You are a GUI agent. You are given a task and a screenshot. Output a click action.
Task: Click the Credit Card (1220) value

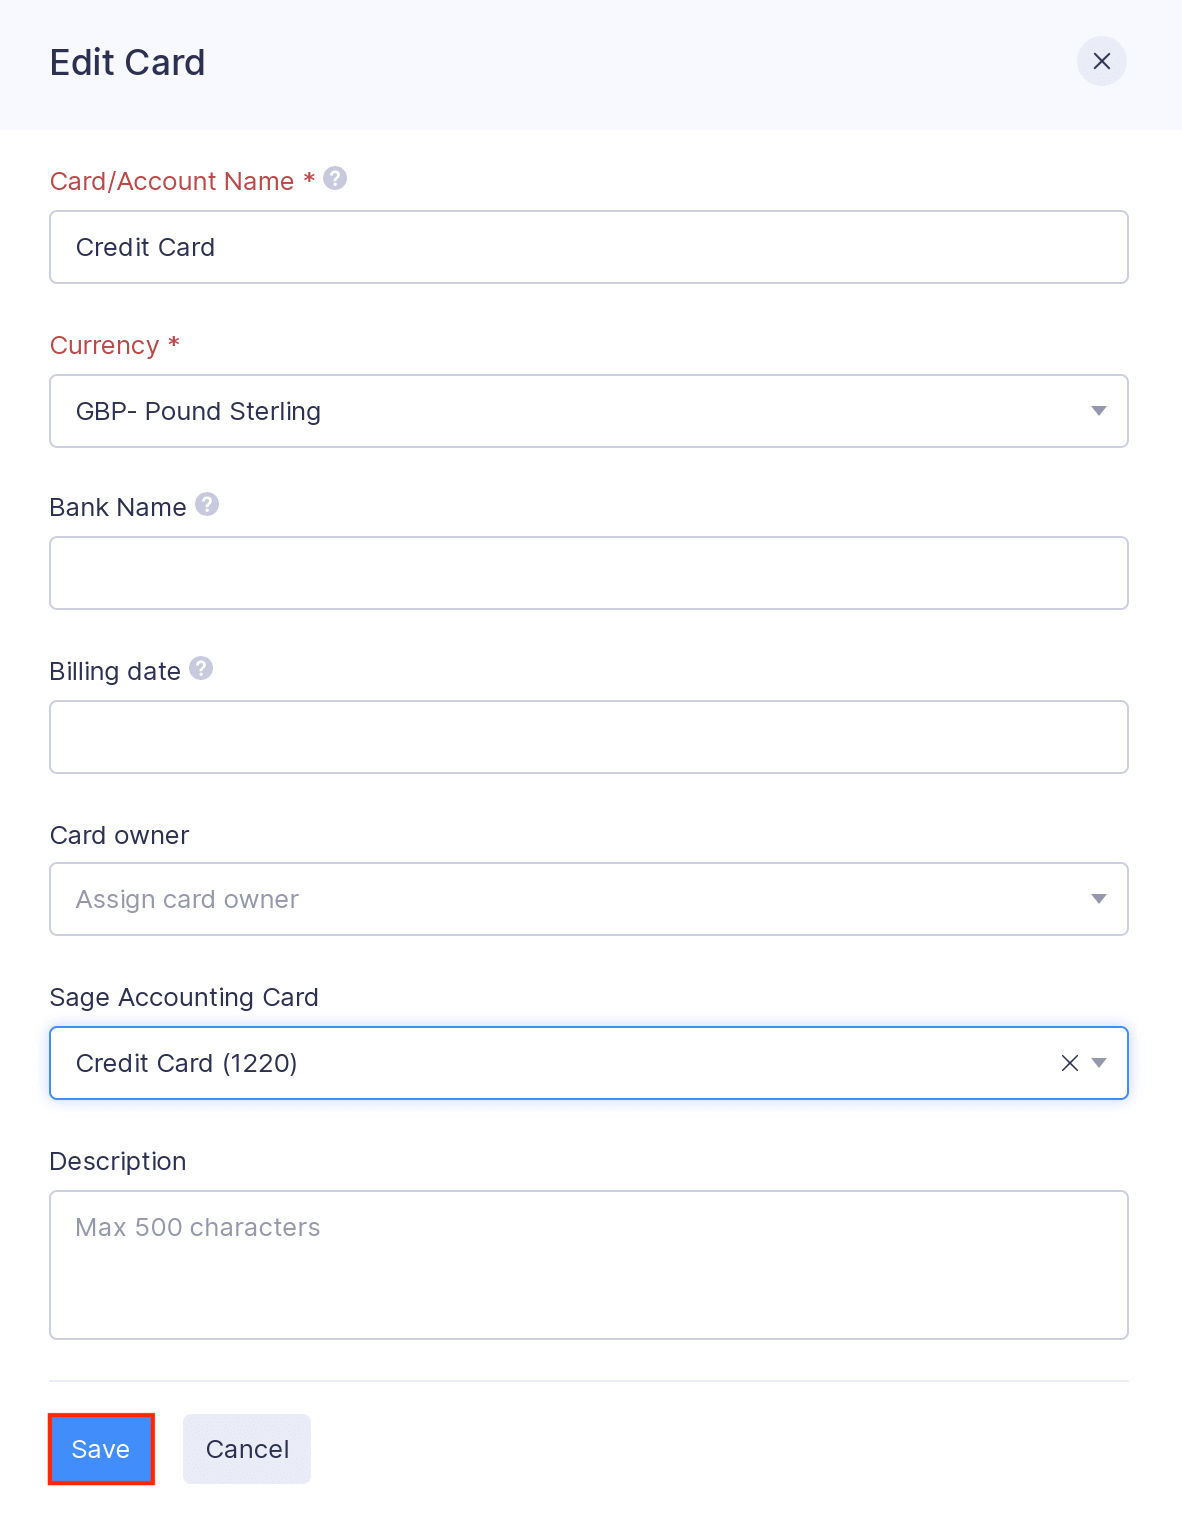[186, 1063]
